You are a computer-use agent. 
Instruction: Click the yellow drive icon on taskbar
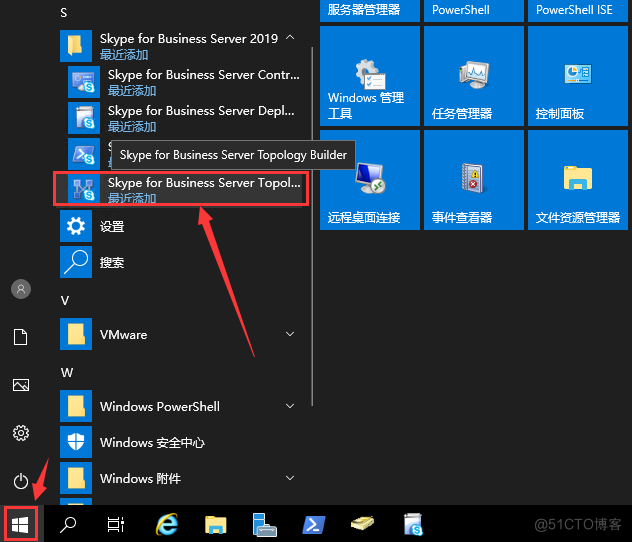tap(362, 524)
